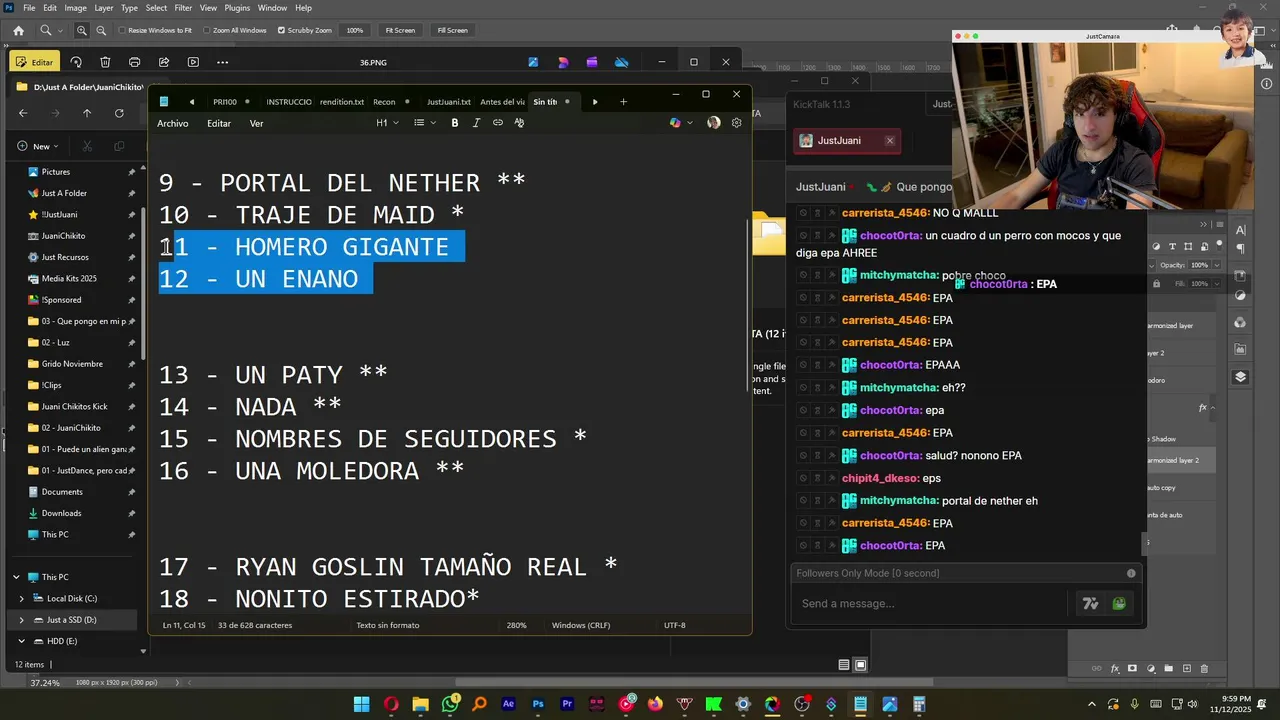1280x720 pixels.
Task: Expand Just a SSD (D:) node
Action: [x=22, y=620]
